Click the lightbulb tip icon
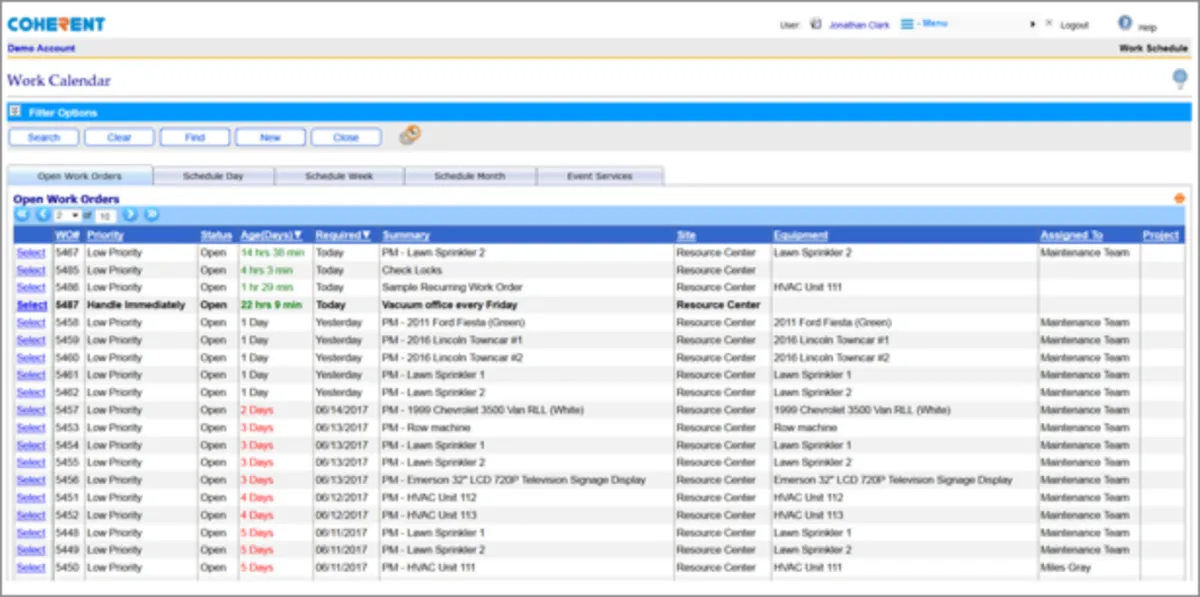 [x=1180, y=80]
